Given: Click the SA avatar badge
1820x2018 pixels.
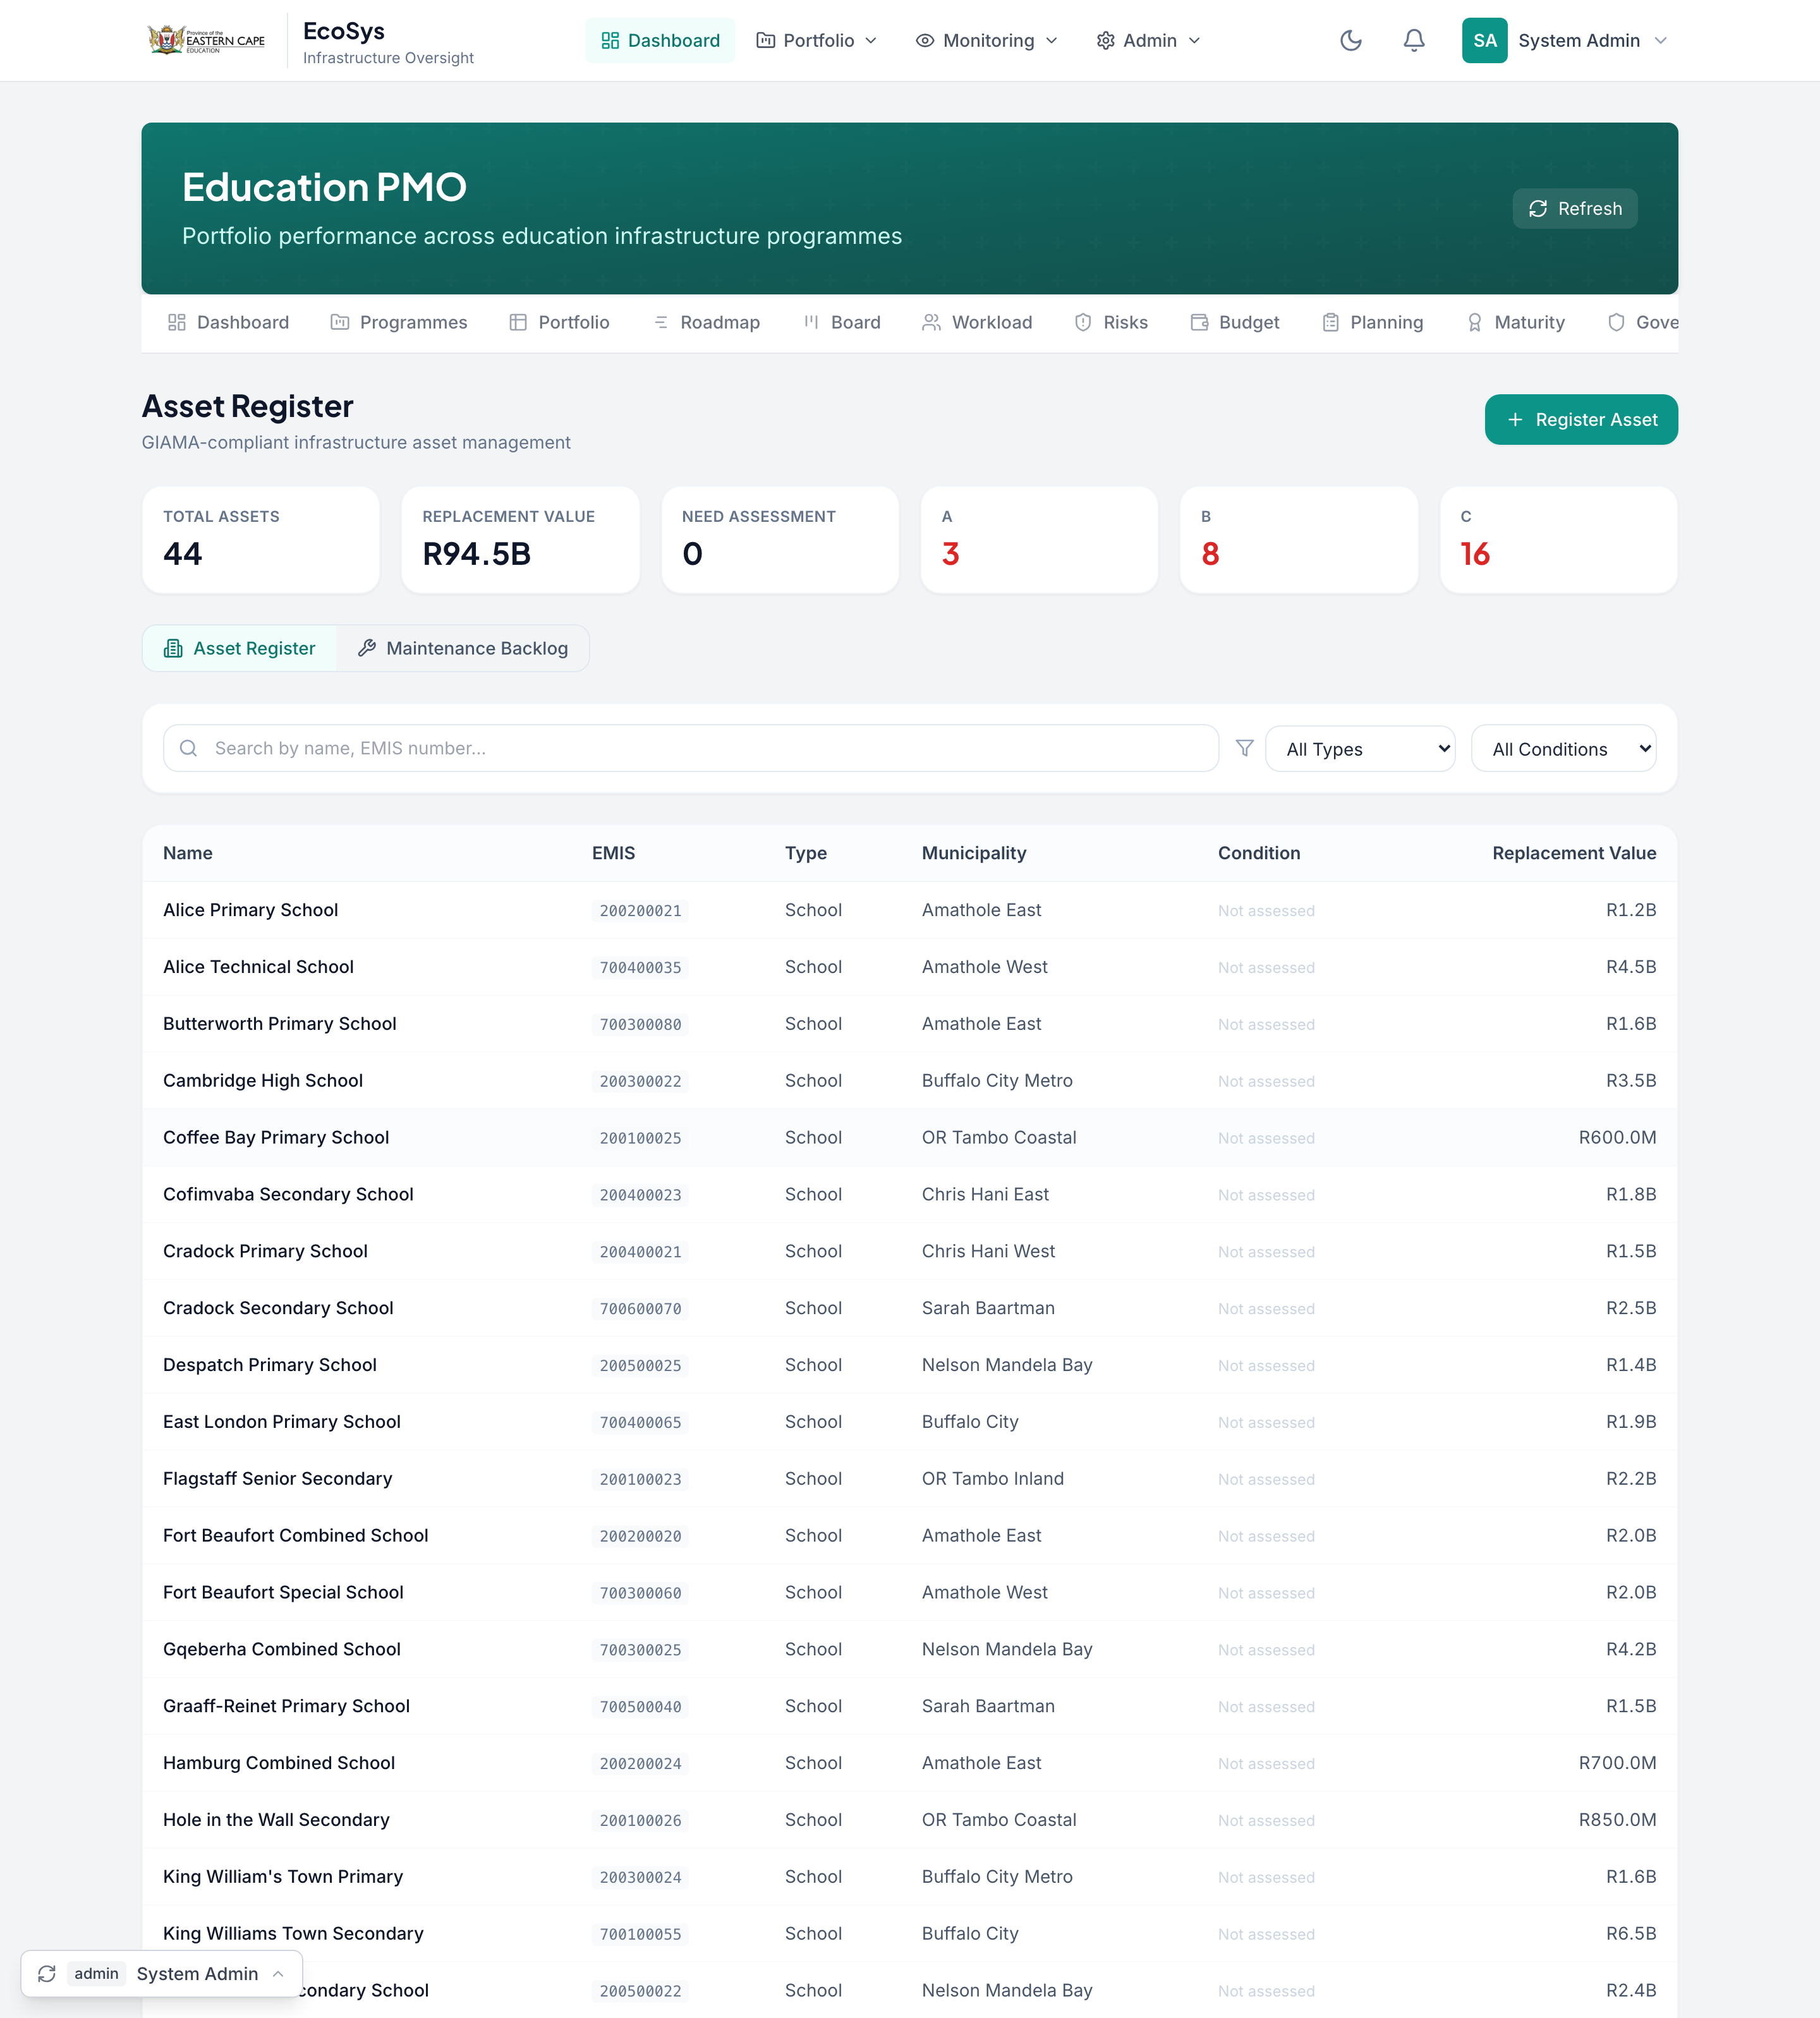Looking at the screenshot, I should tap(1485, 40).
